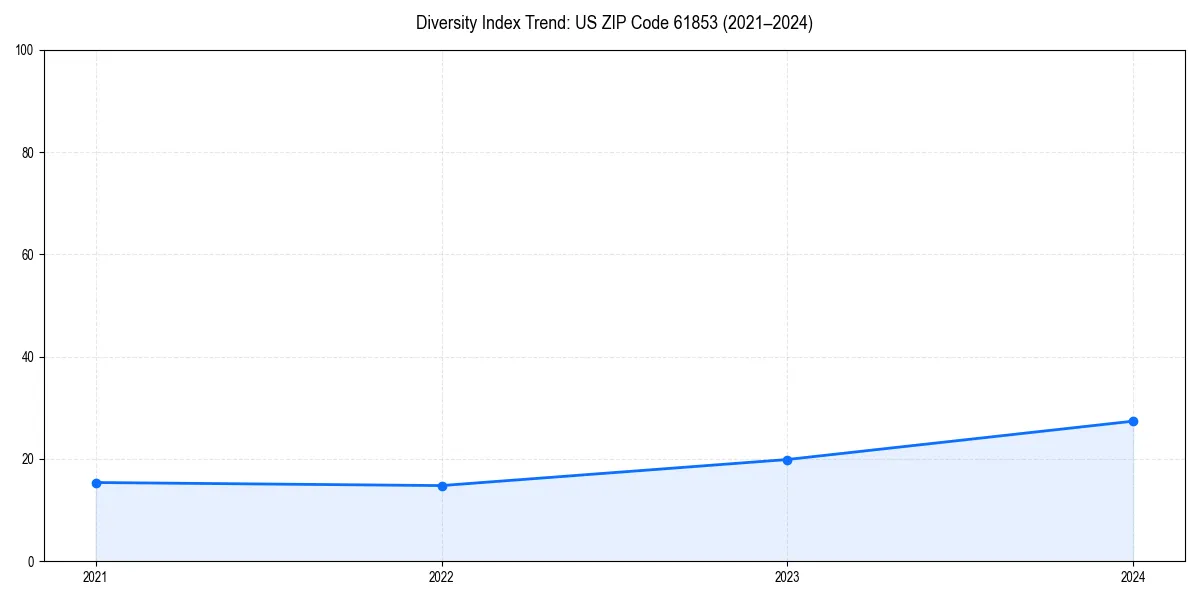The height and width of the screenshot is (600, 1200).
Task: Select the 2024 data point marker
Action: coord(1133,422)
